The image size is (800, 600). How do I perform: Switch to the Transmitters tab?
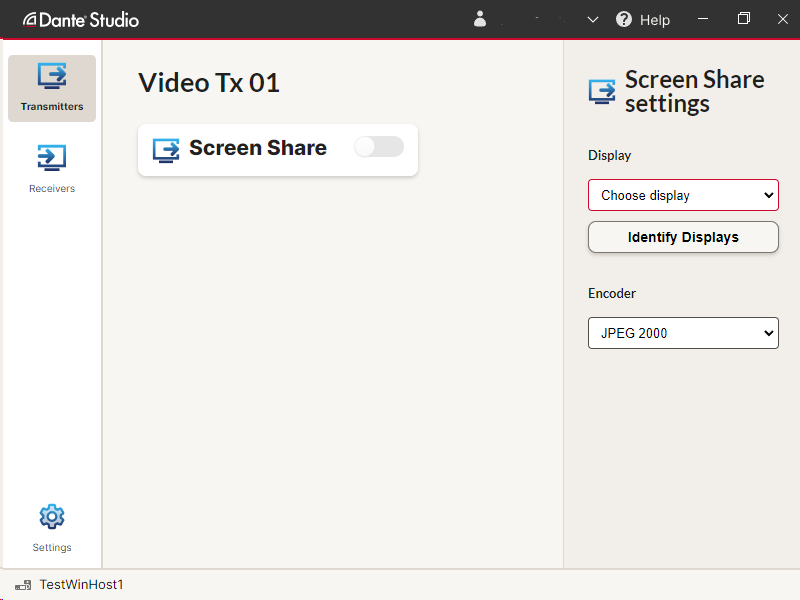pyautogui.click(x=51, y=88)
